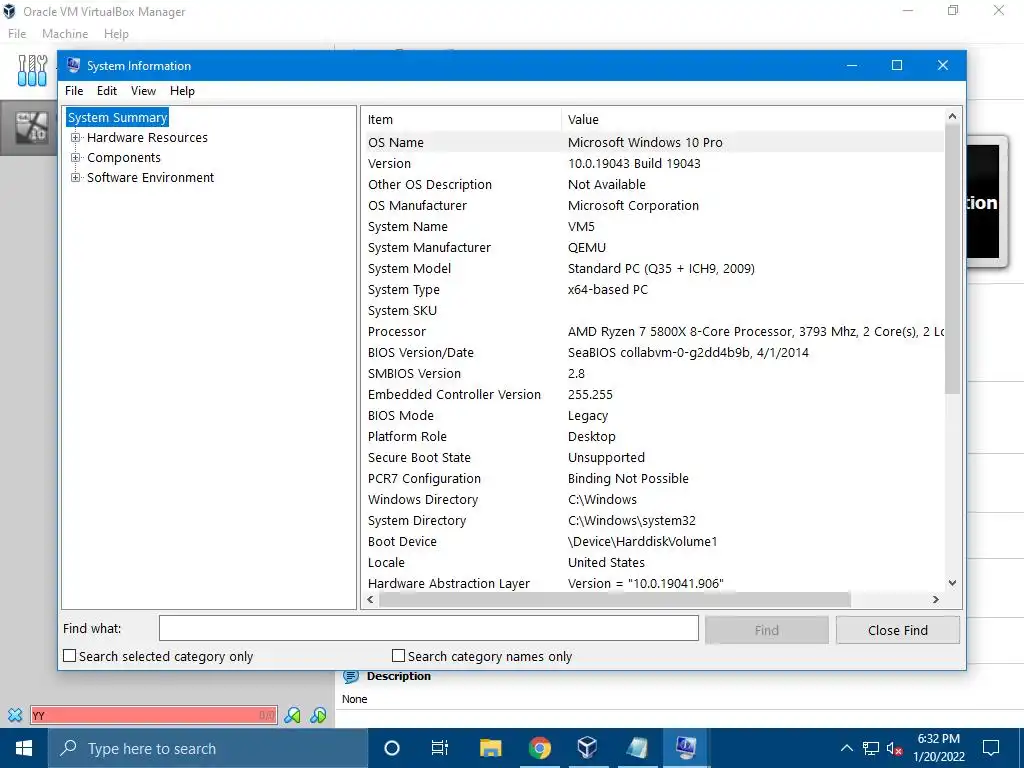Click the vertical scrollbar thumb in details pane
The width and height of the screenshot is (1024, 768).
(952, 259)
